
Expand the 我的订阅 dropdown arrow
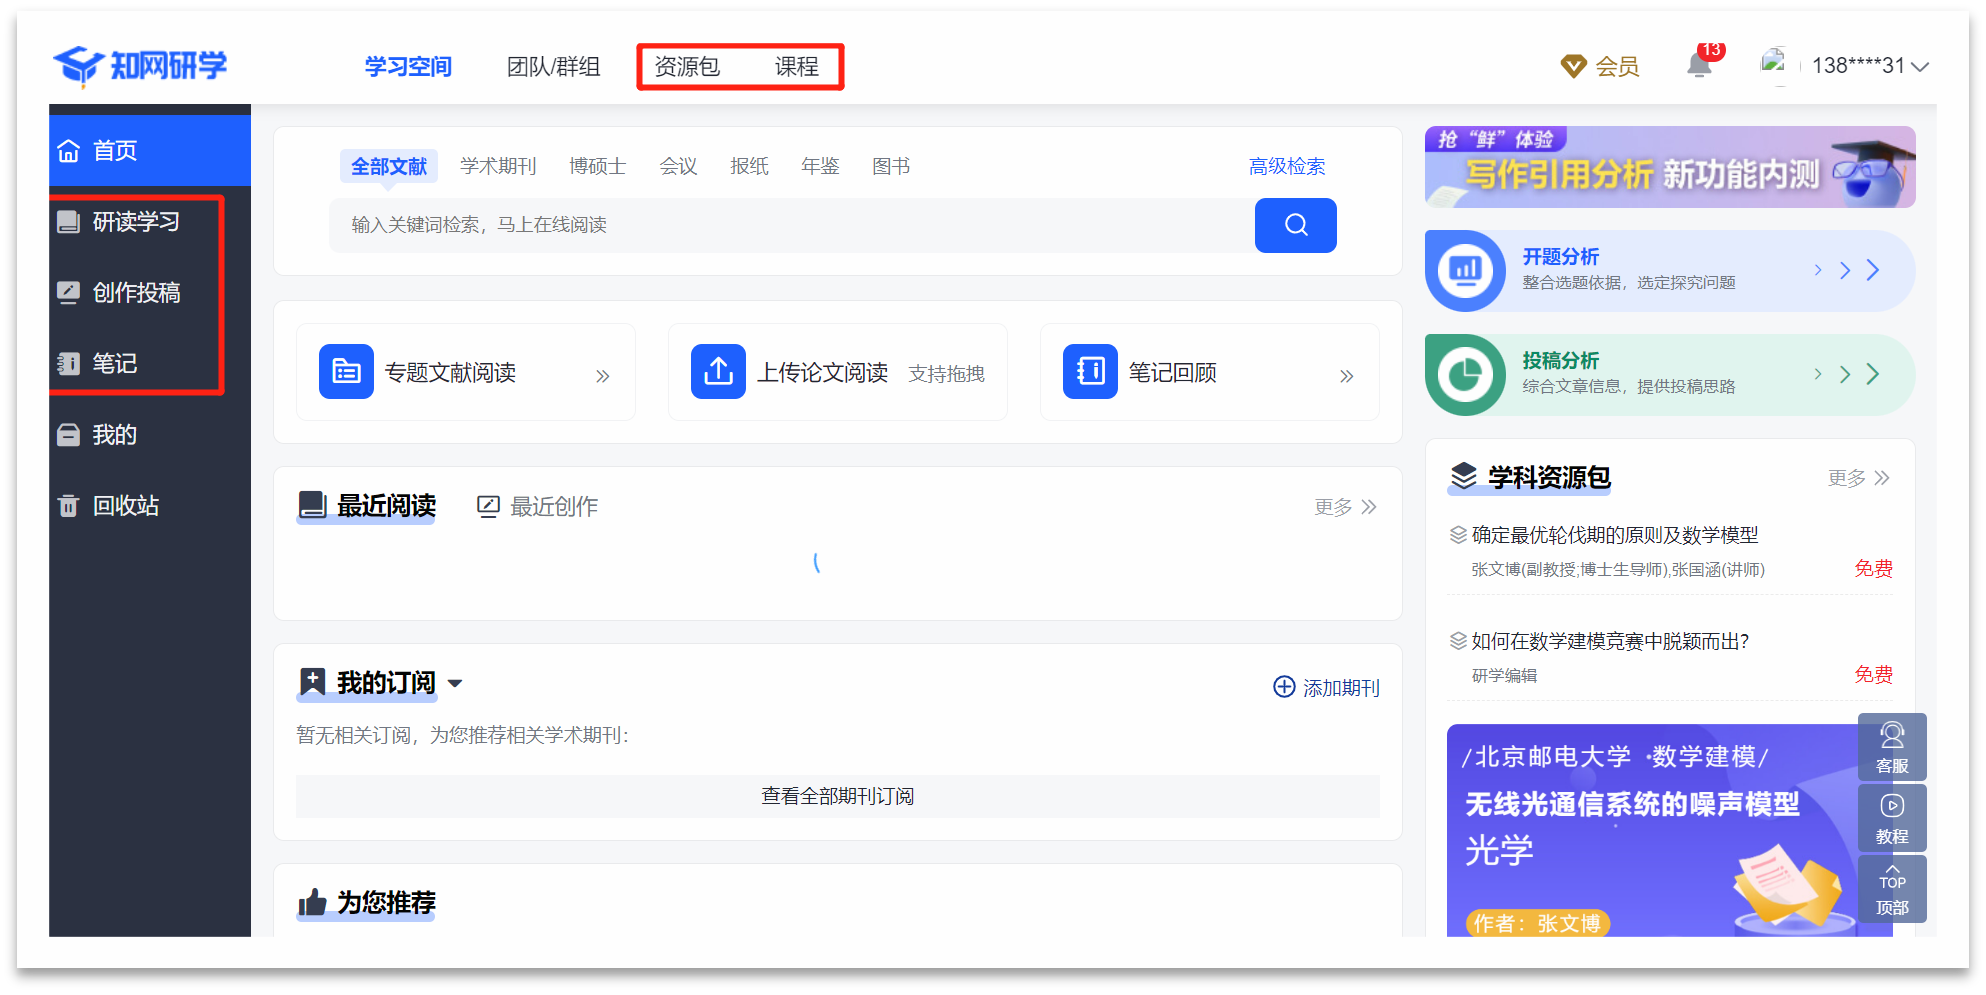[455, 683]
